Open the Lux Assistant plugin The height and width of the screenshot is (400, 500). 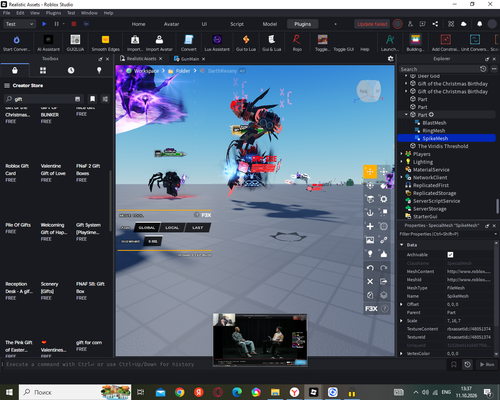pos(217,43)
